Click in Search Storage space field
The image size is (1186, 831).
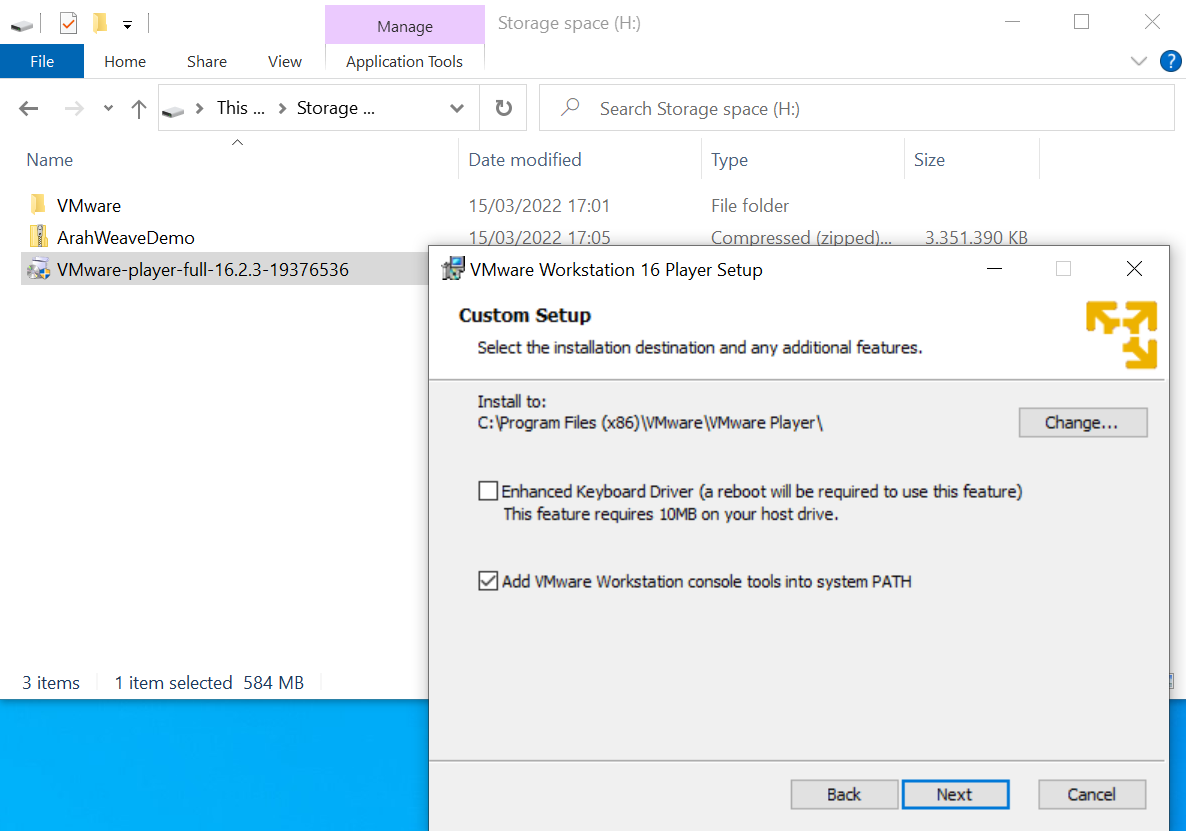tap(857, 108)
